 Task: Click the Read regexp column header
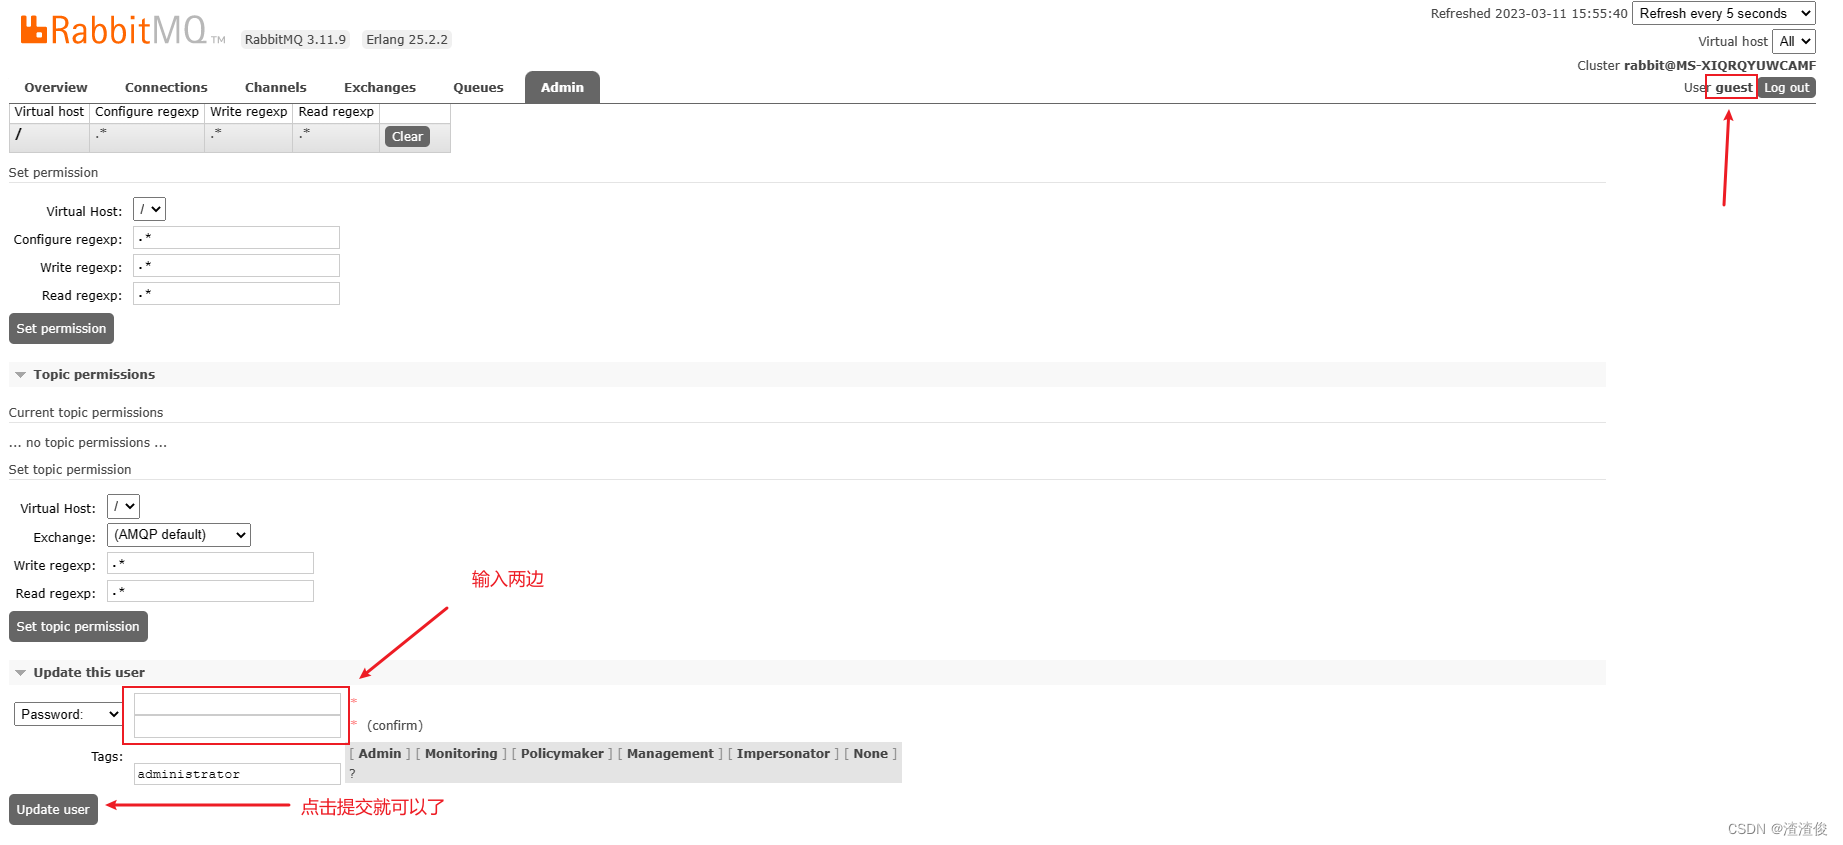coord(336,112)
